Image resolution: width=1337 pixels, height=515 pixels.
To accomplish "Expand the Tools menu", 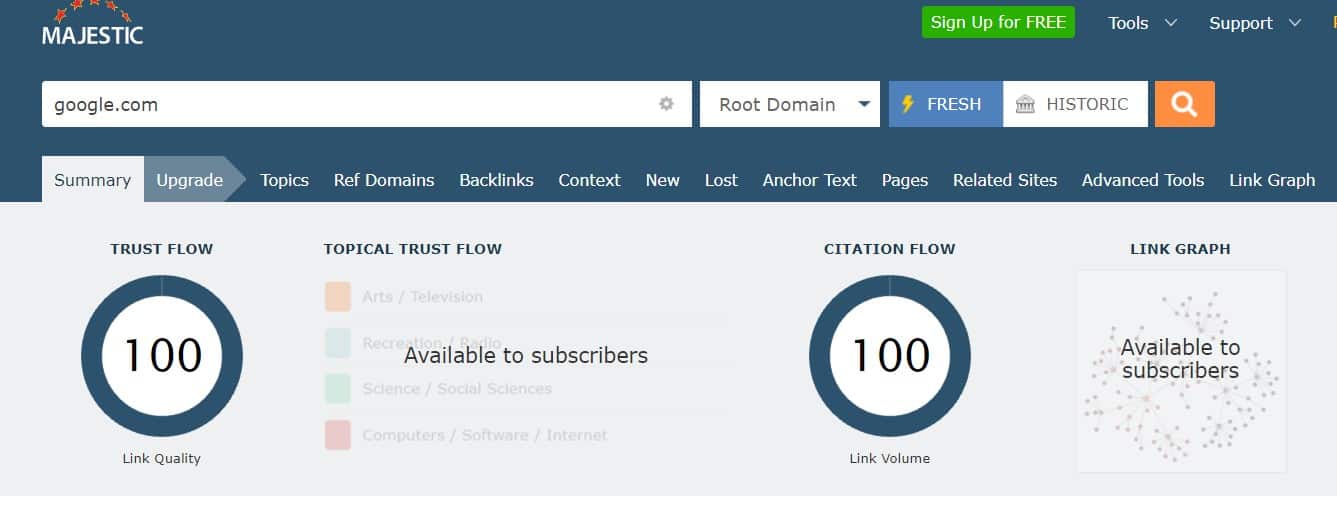I will [x=1142, y=23].
